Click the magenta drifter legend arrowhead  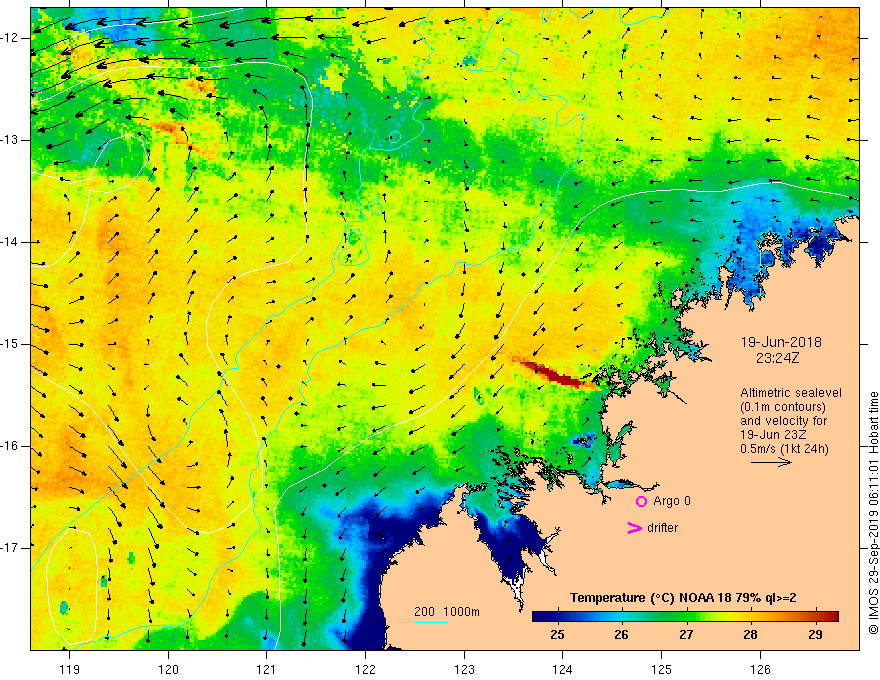(x=634, y=528)
